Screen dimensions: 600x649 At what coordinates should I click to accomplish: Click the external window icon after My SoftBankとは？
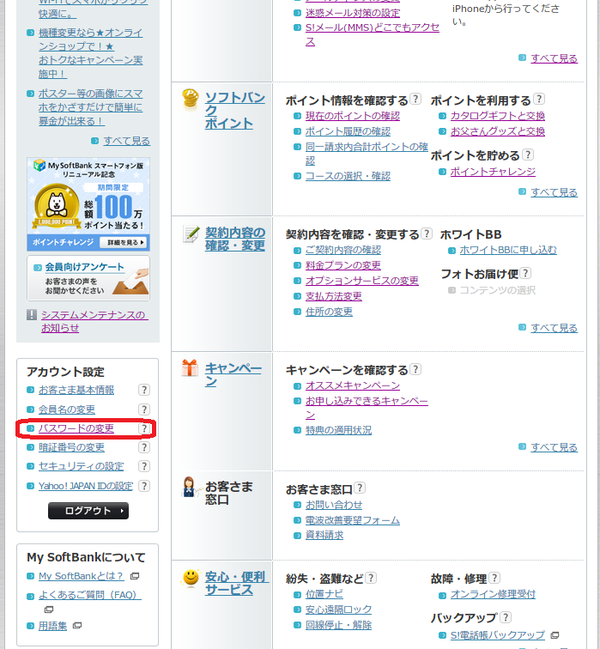134,576
